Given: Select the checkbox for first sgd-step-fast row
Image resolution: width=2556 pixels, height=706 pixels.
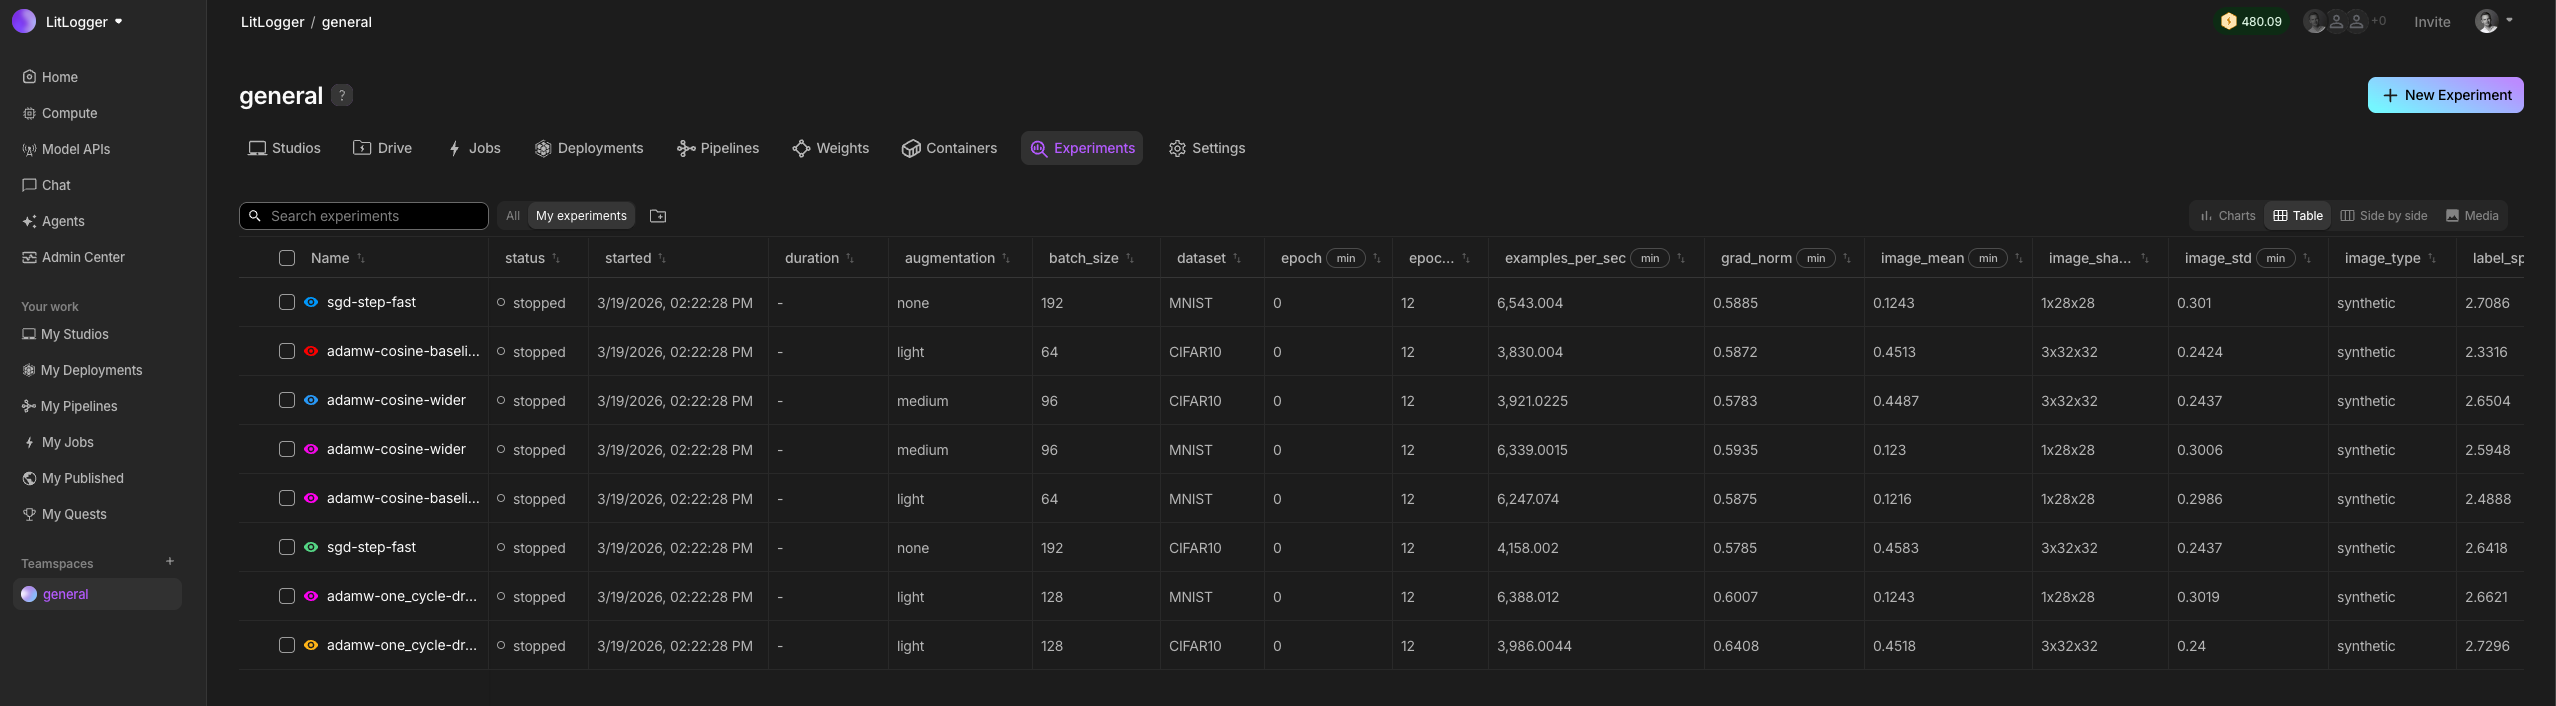Looking at the screenshot, I should [287, 302].
